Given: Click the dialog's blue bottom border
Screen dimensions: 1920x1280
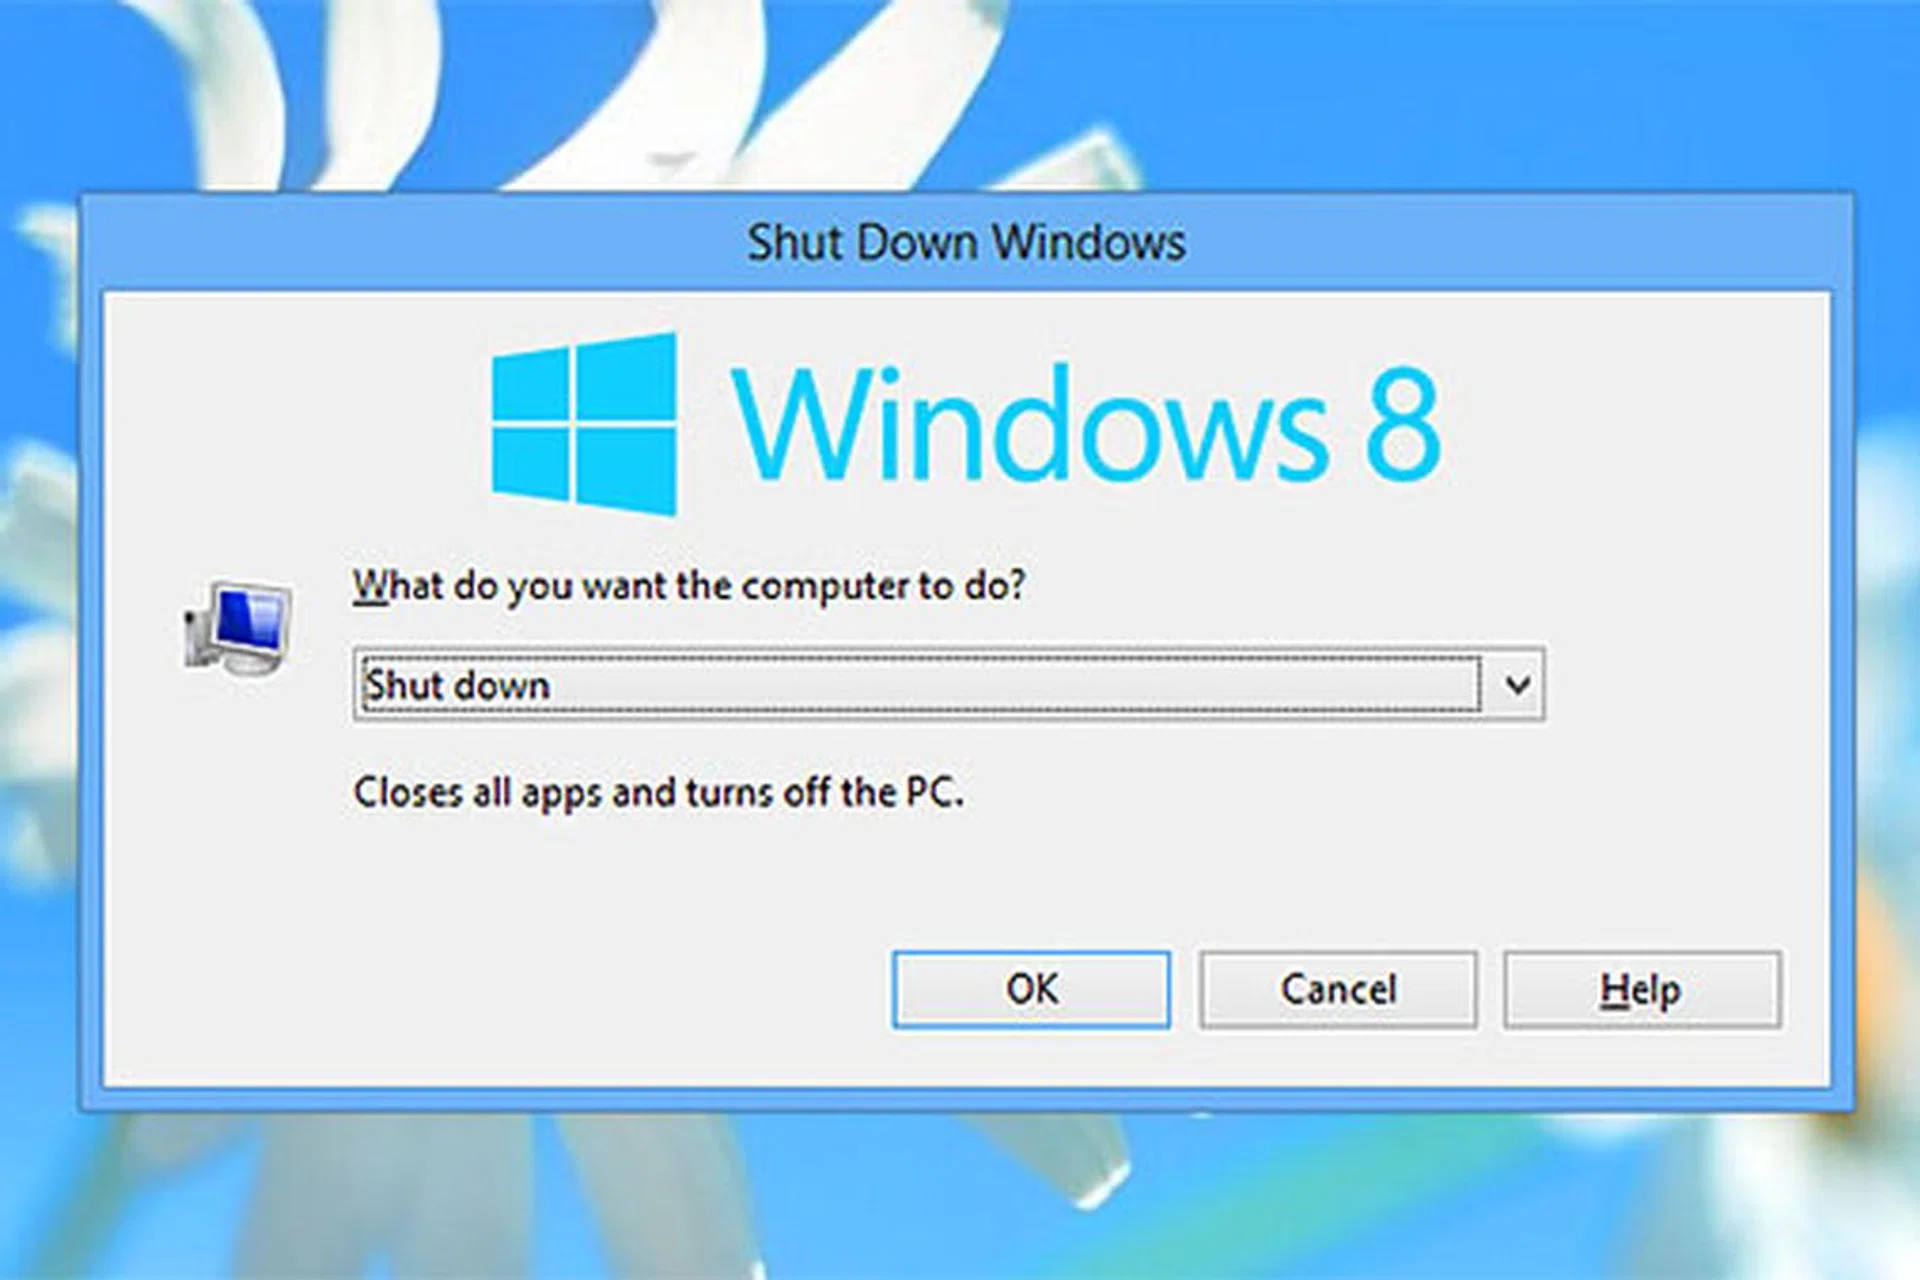Looking at the screenshot, I should pyautogui.click(x=966, y=1099).
